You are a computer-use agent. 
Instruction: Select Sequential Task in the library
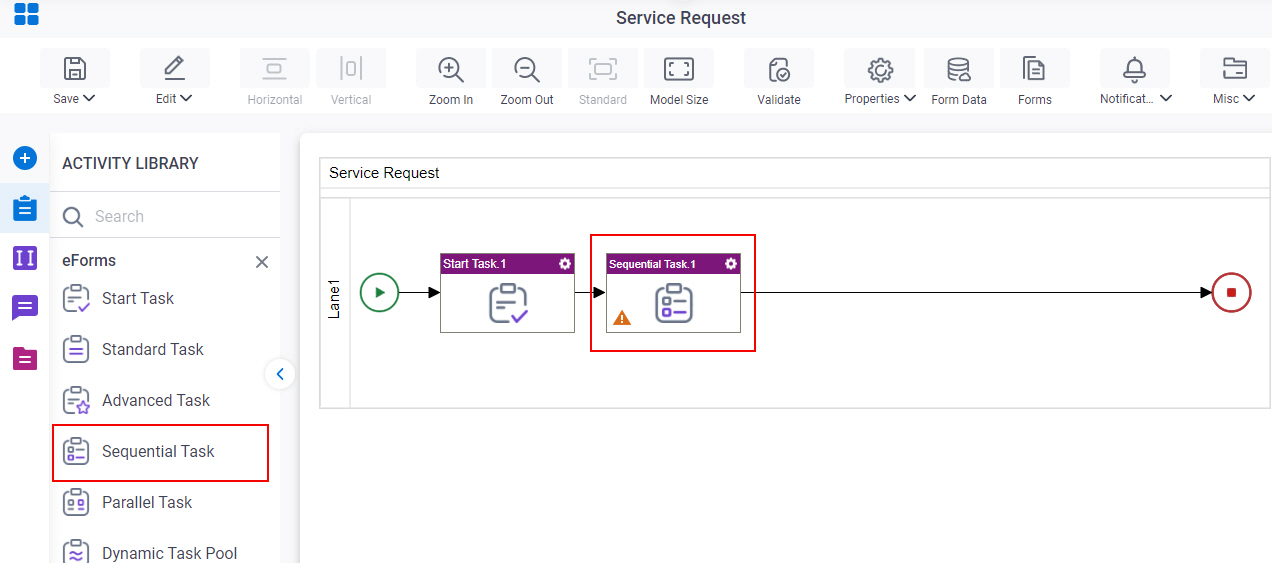point(160,451)
